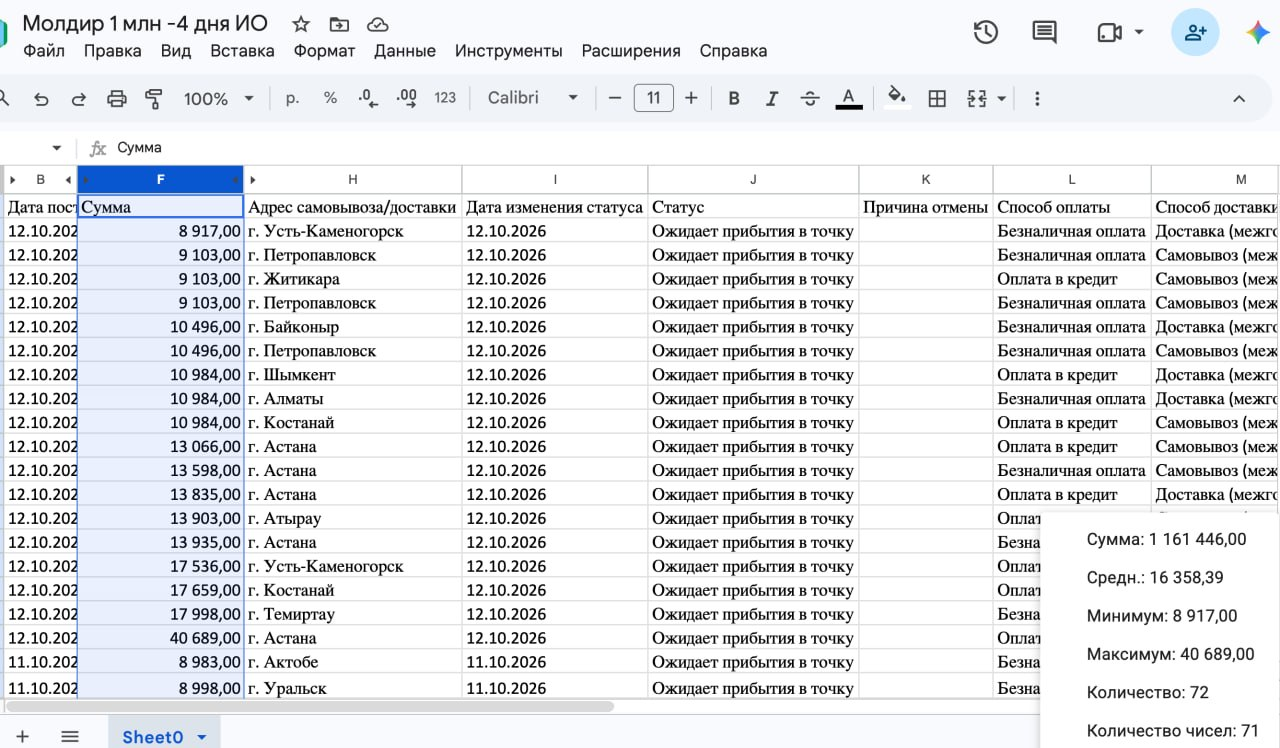
Task: Add a new sheet with plus icon
Action: click(x=22, y=736)
